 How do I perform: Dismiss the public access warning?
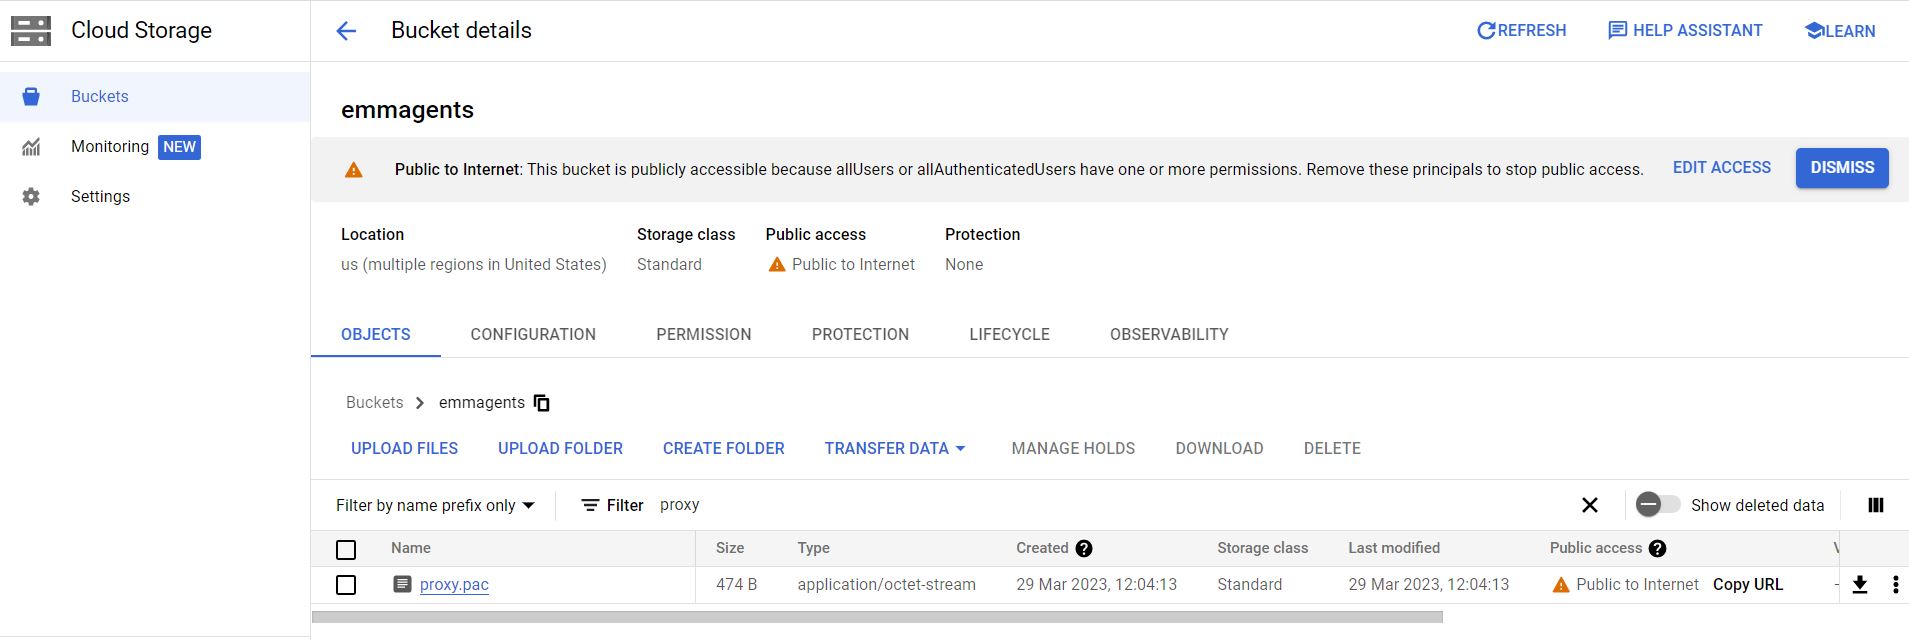click(1841, 168)
